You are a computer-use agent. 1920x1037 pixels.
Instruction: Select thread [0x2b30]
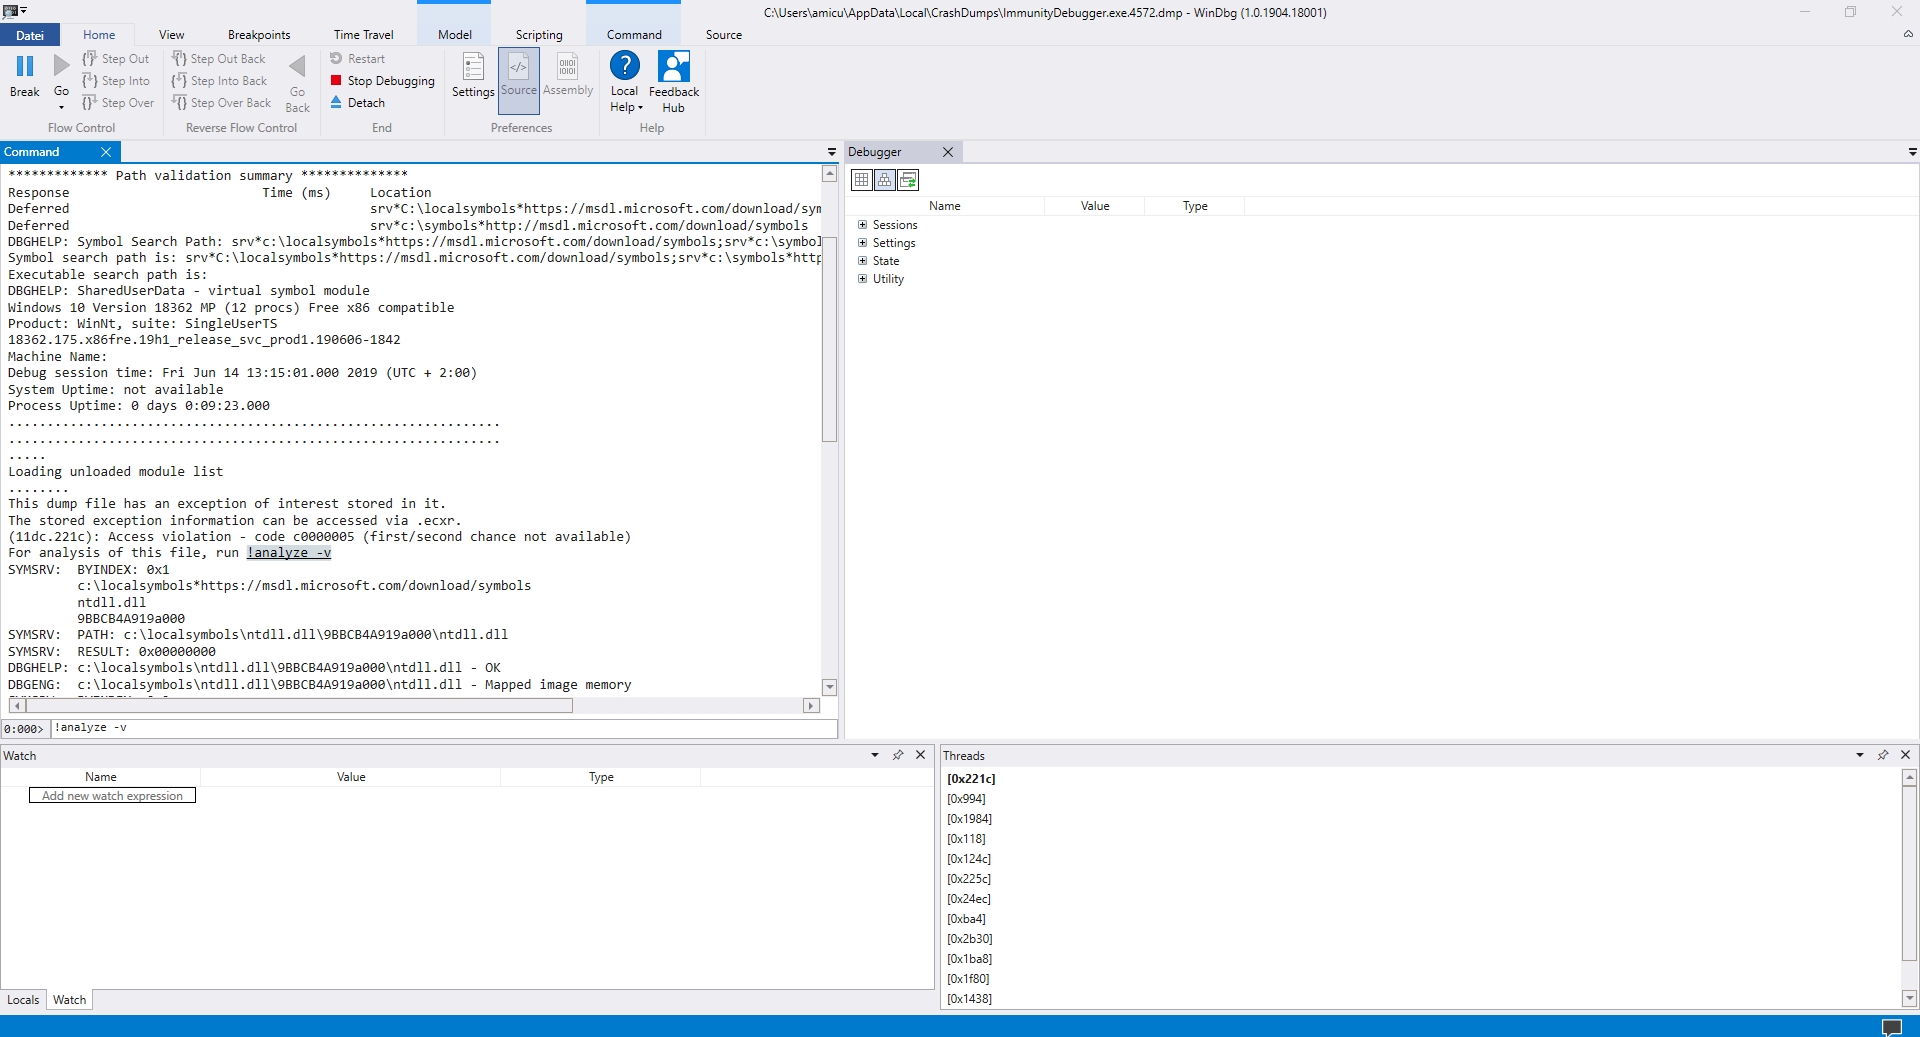(x=970, y=939)
